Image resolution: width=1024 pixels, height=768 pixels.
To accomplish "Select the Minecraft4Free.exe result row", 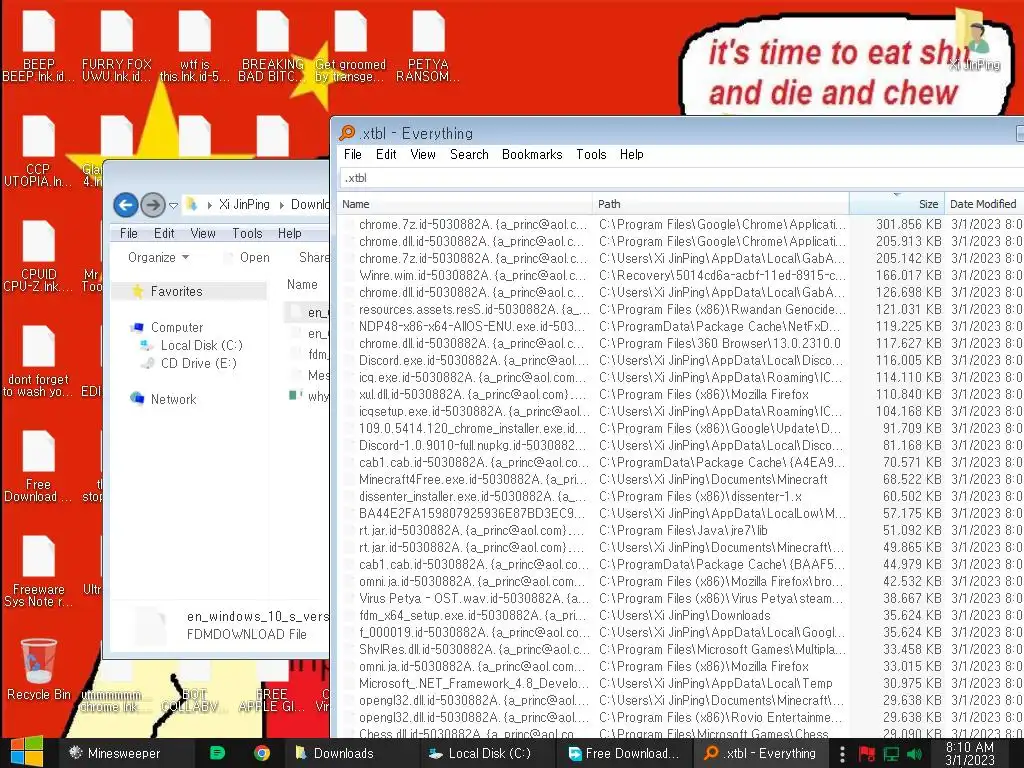I will click(x=681, y=479).
